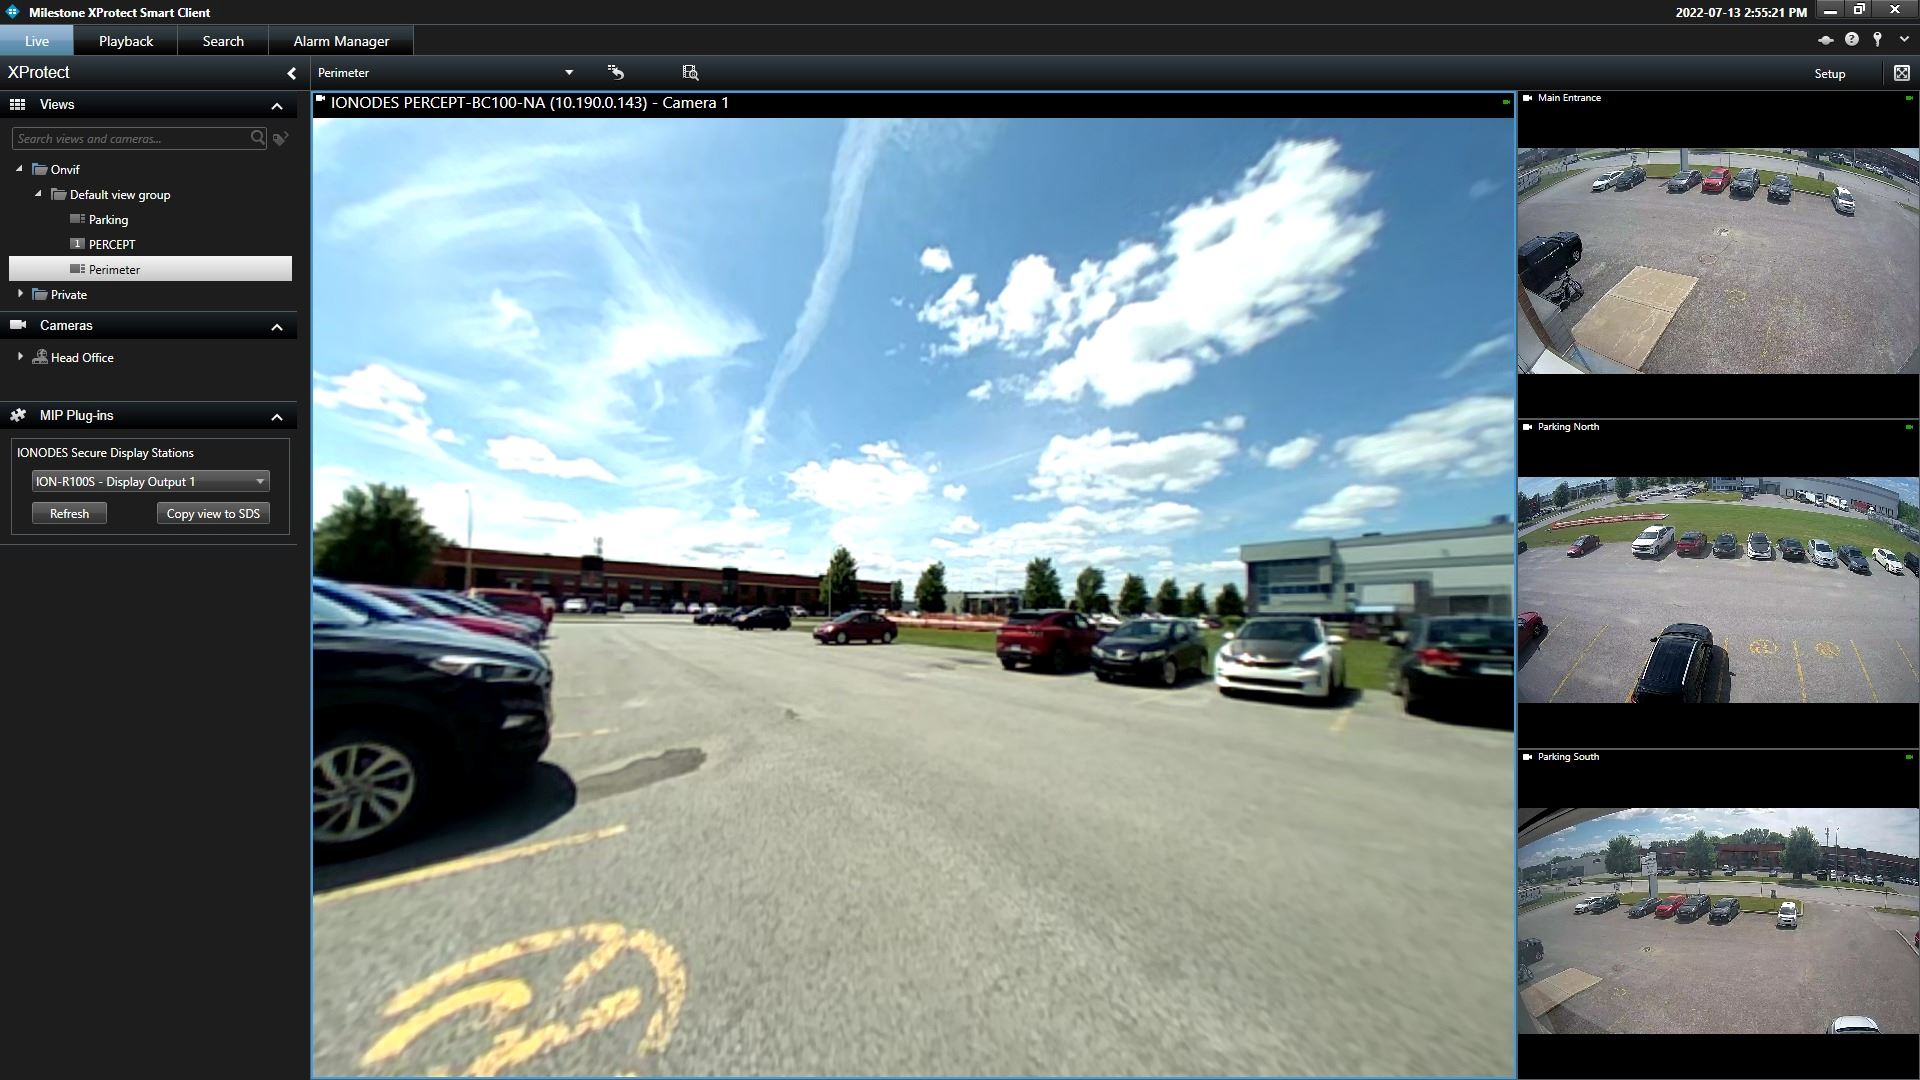
Task: Collapse the Default view group node
Action: [x=38, y=194]
